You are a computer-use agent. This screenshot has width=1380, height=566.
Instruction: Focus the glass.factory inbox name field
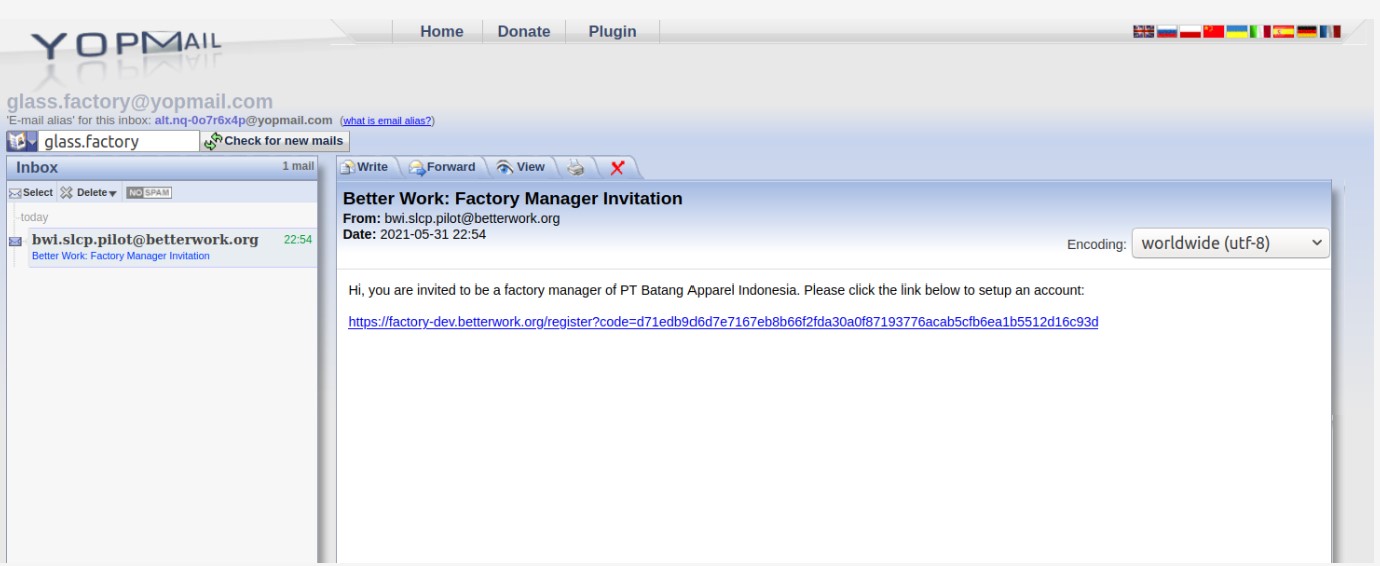117,141
